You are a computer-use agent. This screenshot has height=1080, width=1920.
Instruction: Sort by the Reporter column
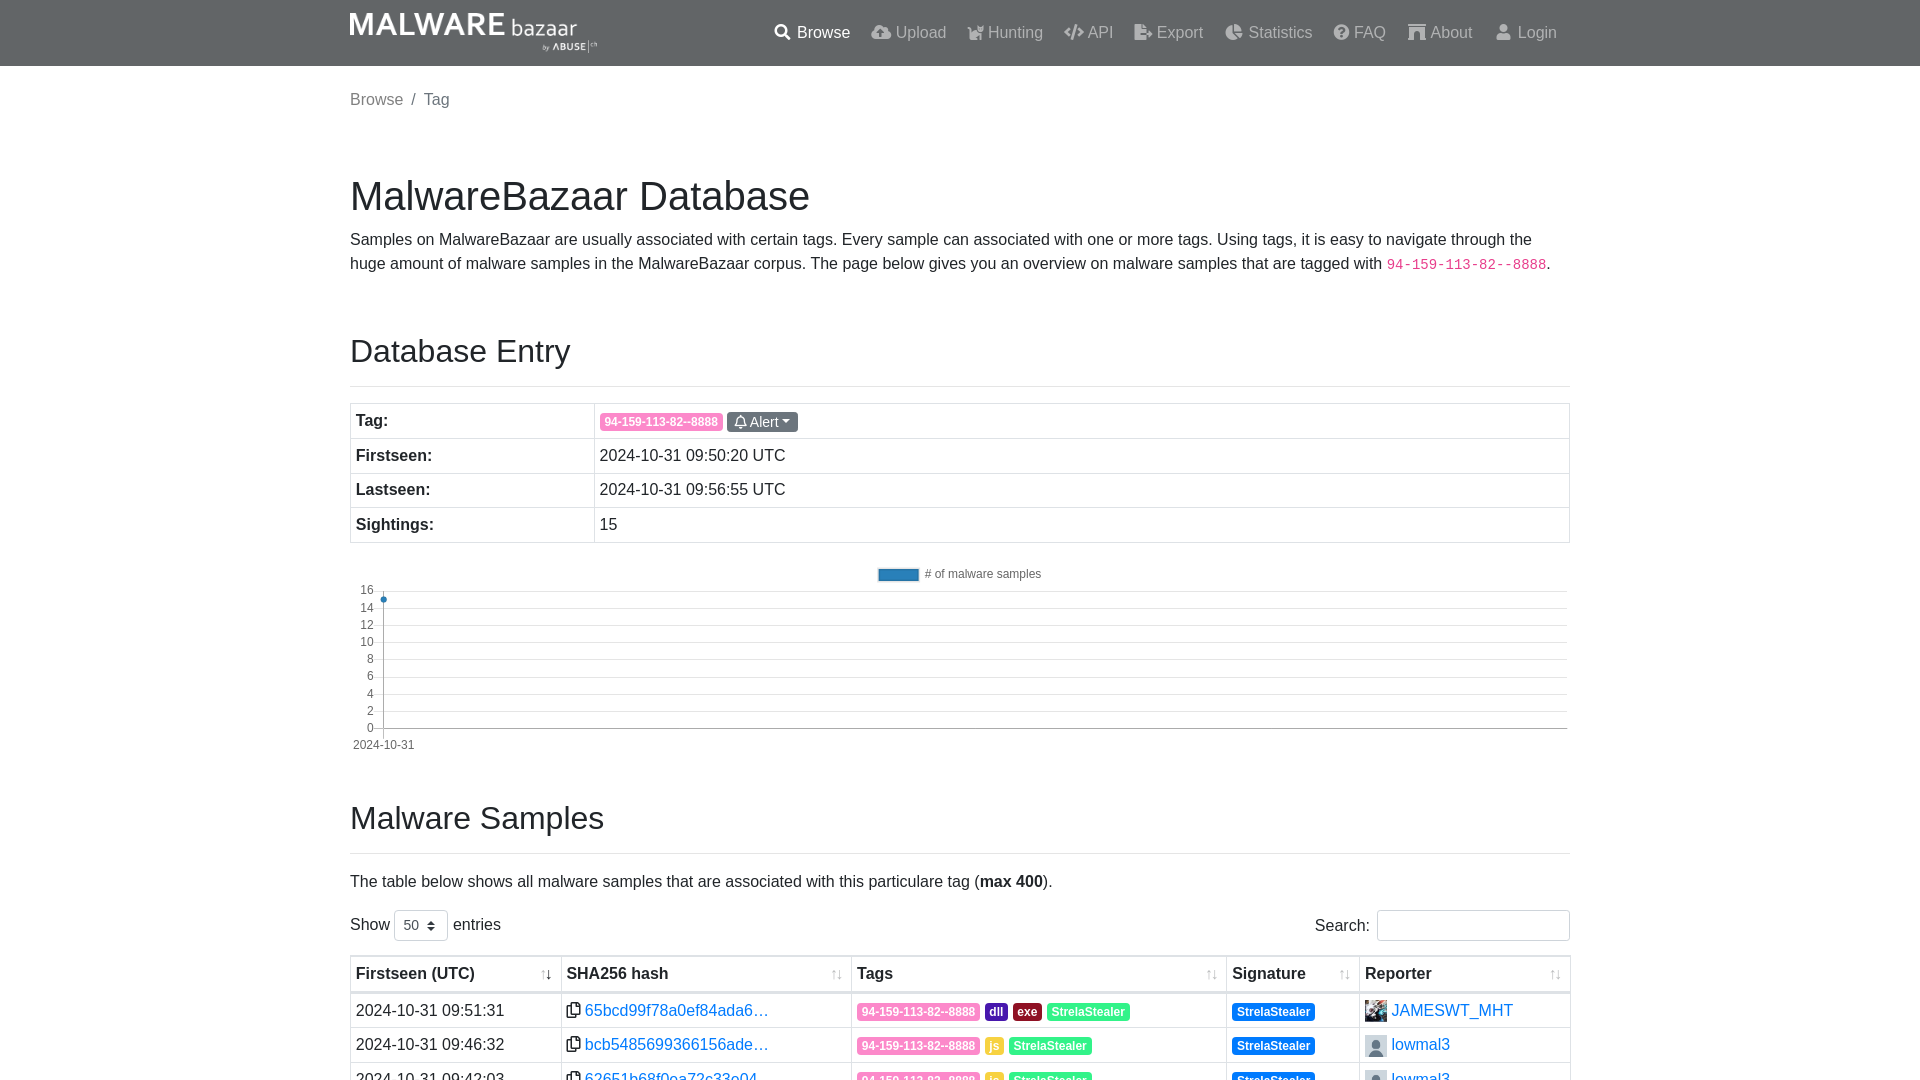pos(1464,974)
